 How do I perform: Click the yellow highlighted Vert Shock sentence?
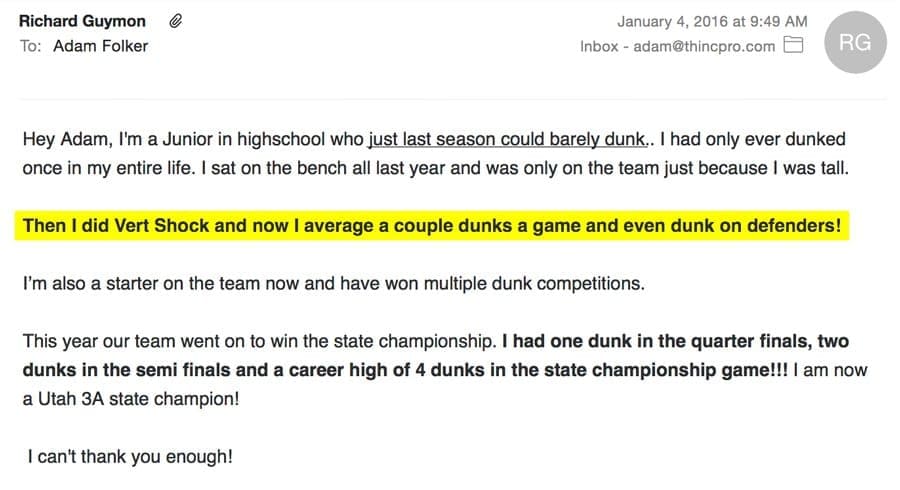(432, 226)
